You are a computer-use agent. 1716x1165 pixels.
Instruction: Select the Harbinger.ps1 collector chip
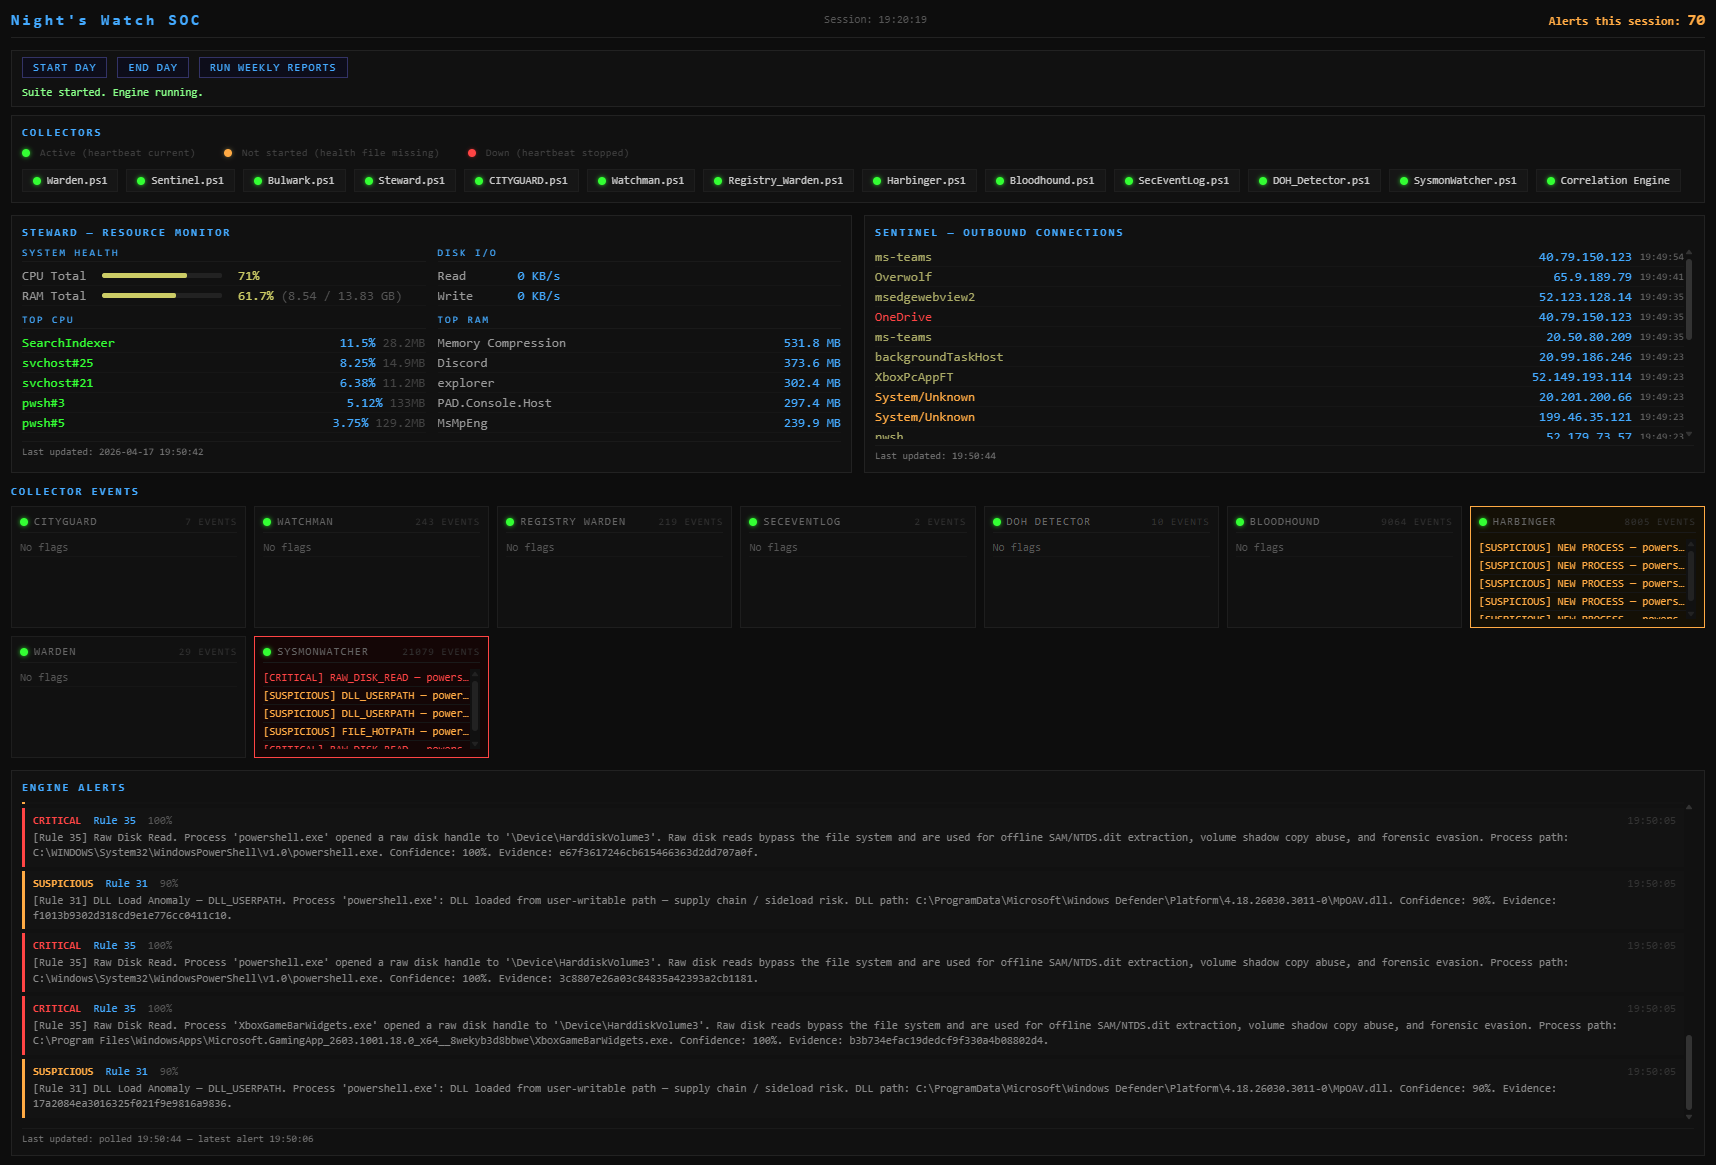[920, 181]
